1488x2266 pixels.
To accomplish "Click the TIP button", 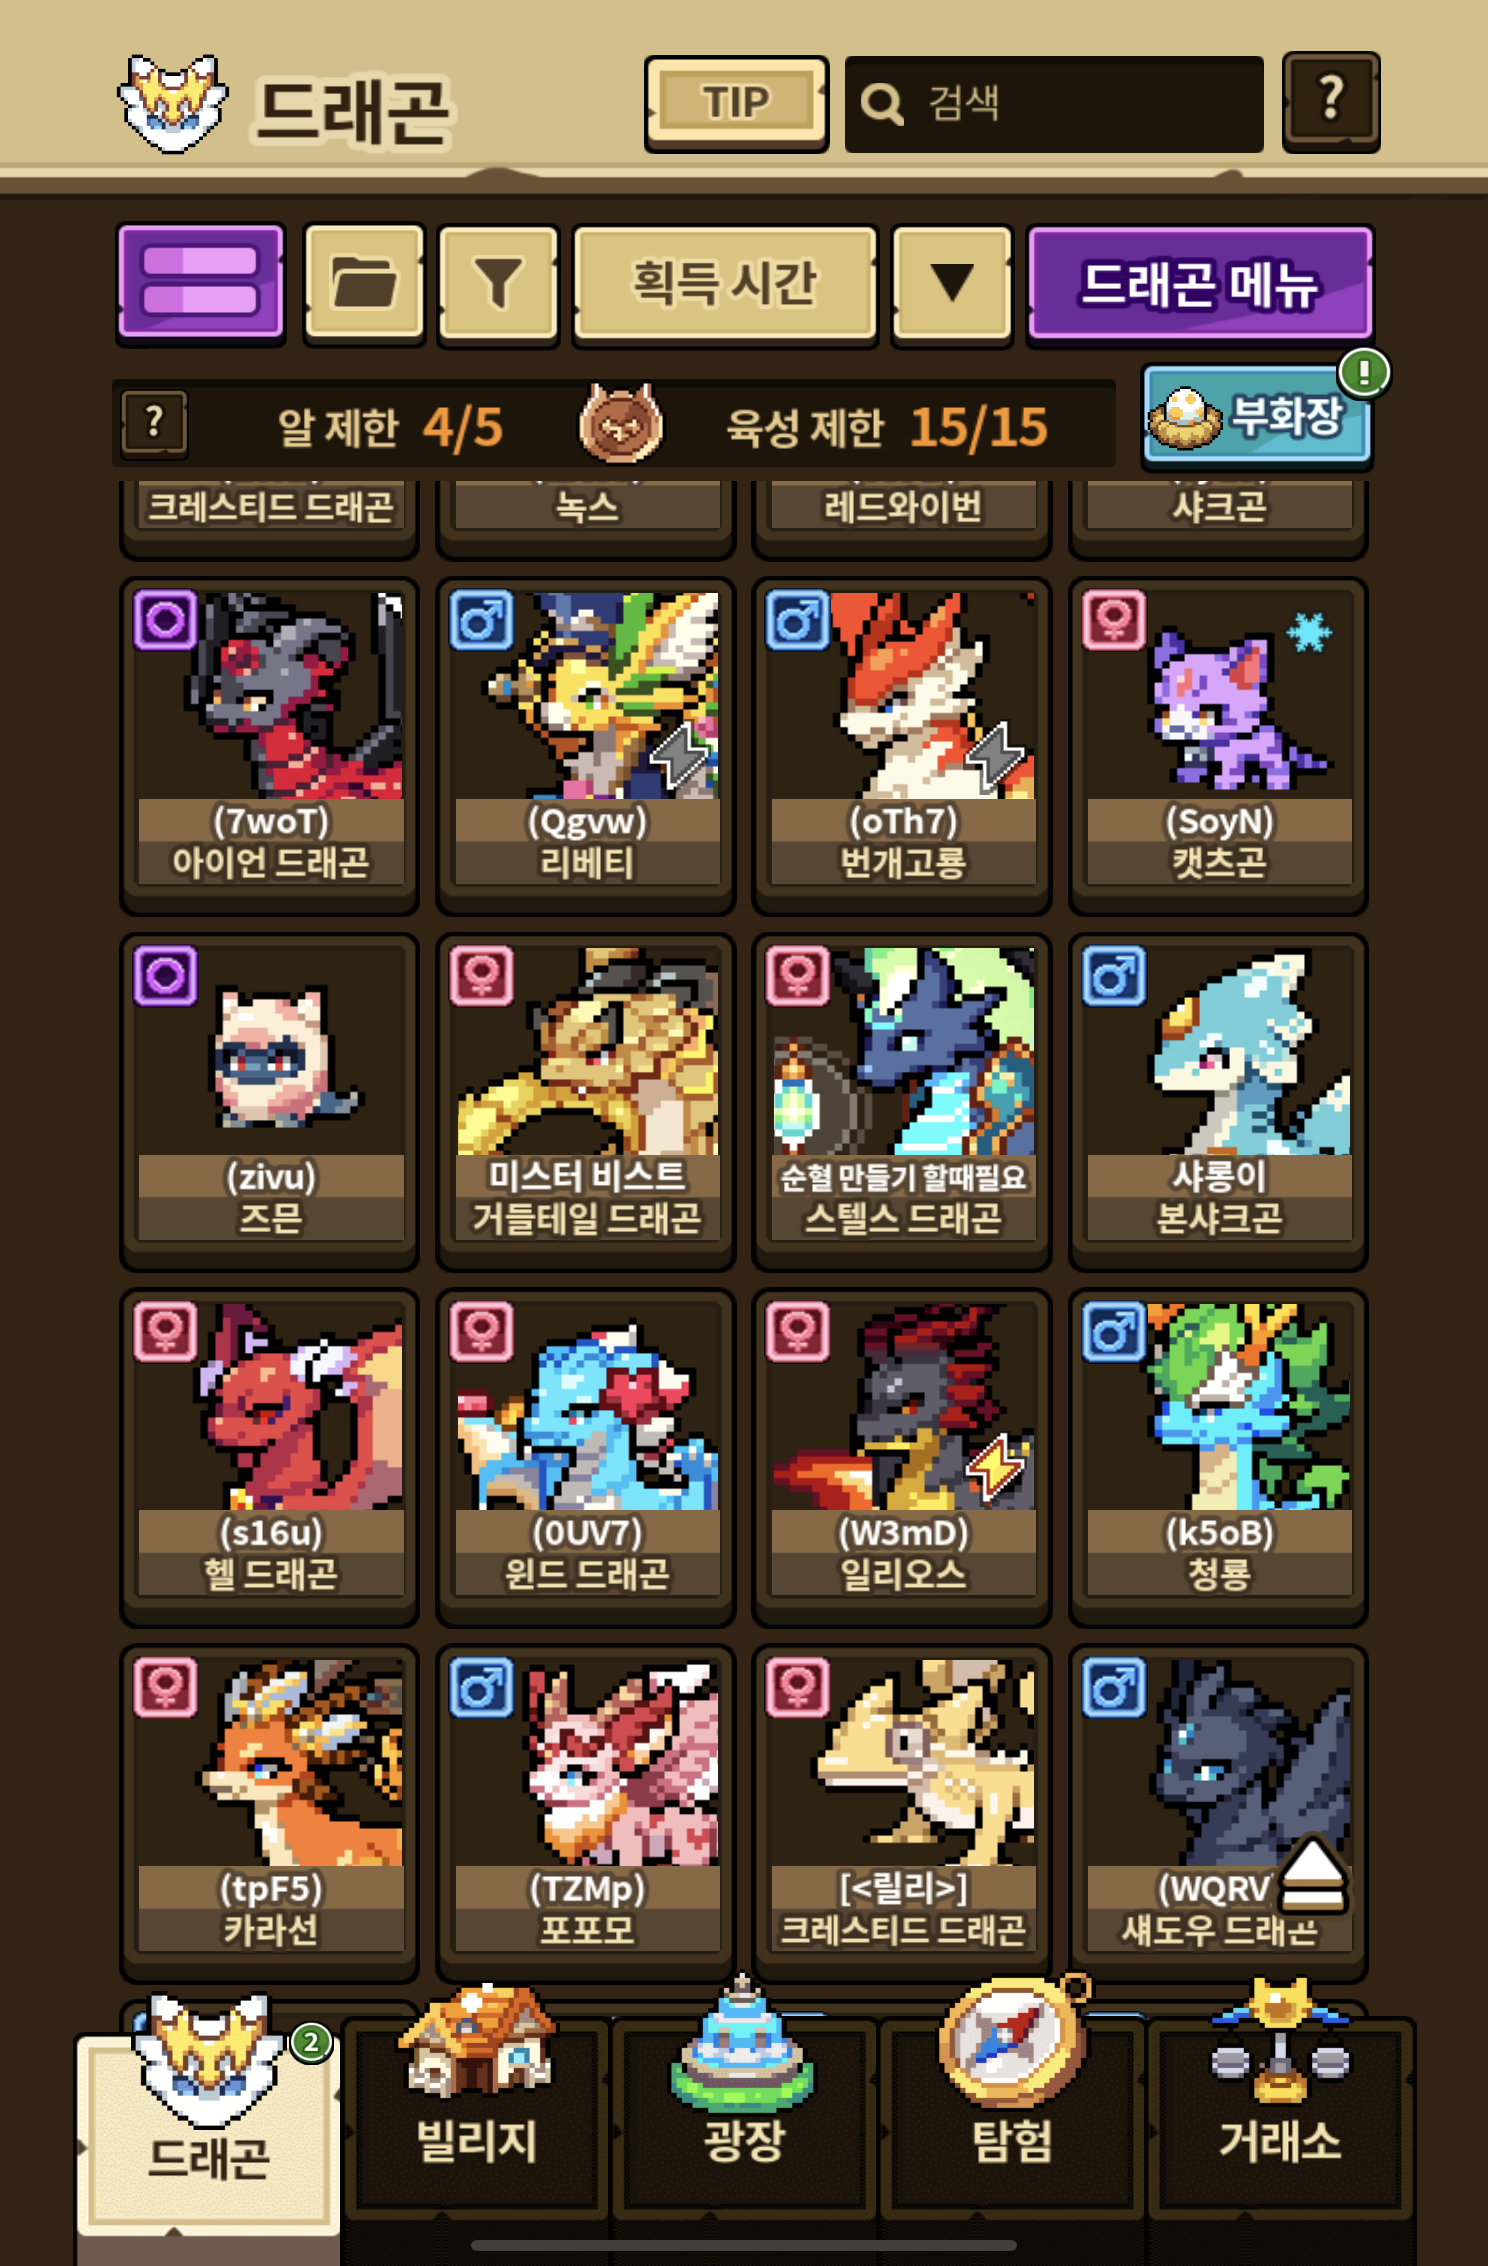I will pos(736,102).
